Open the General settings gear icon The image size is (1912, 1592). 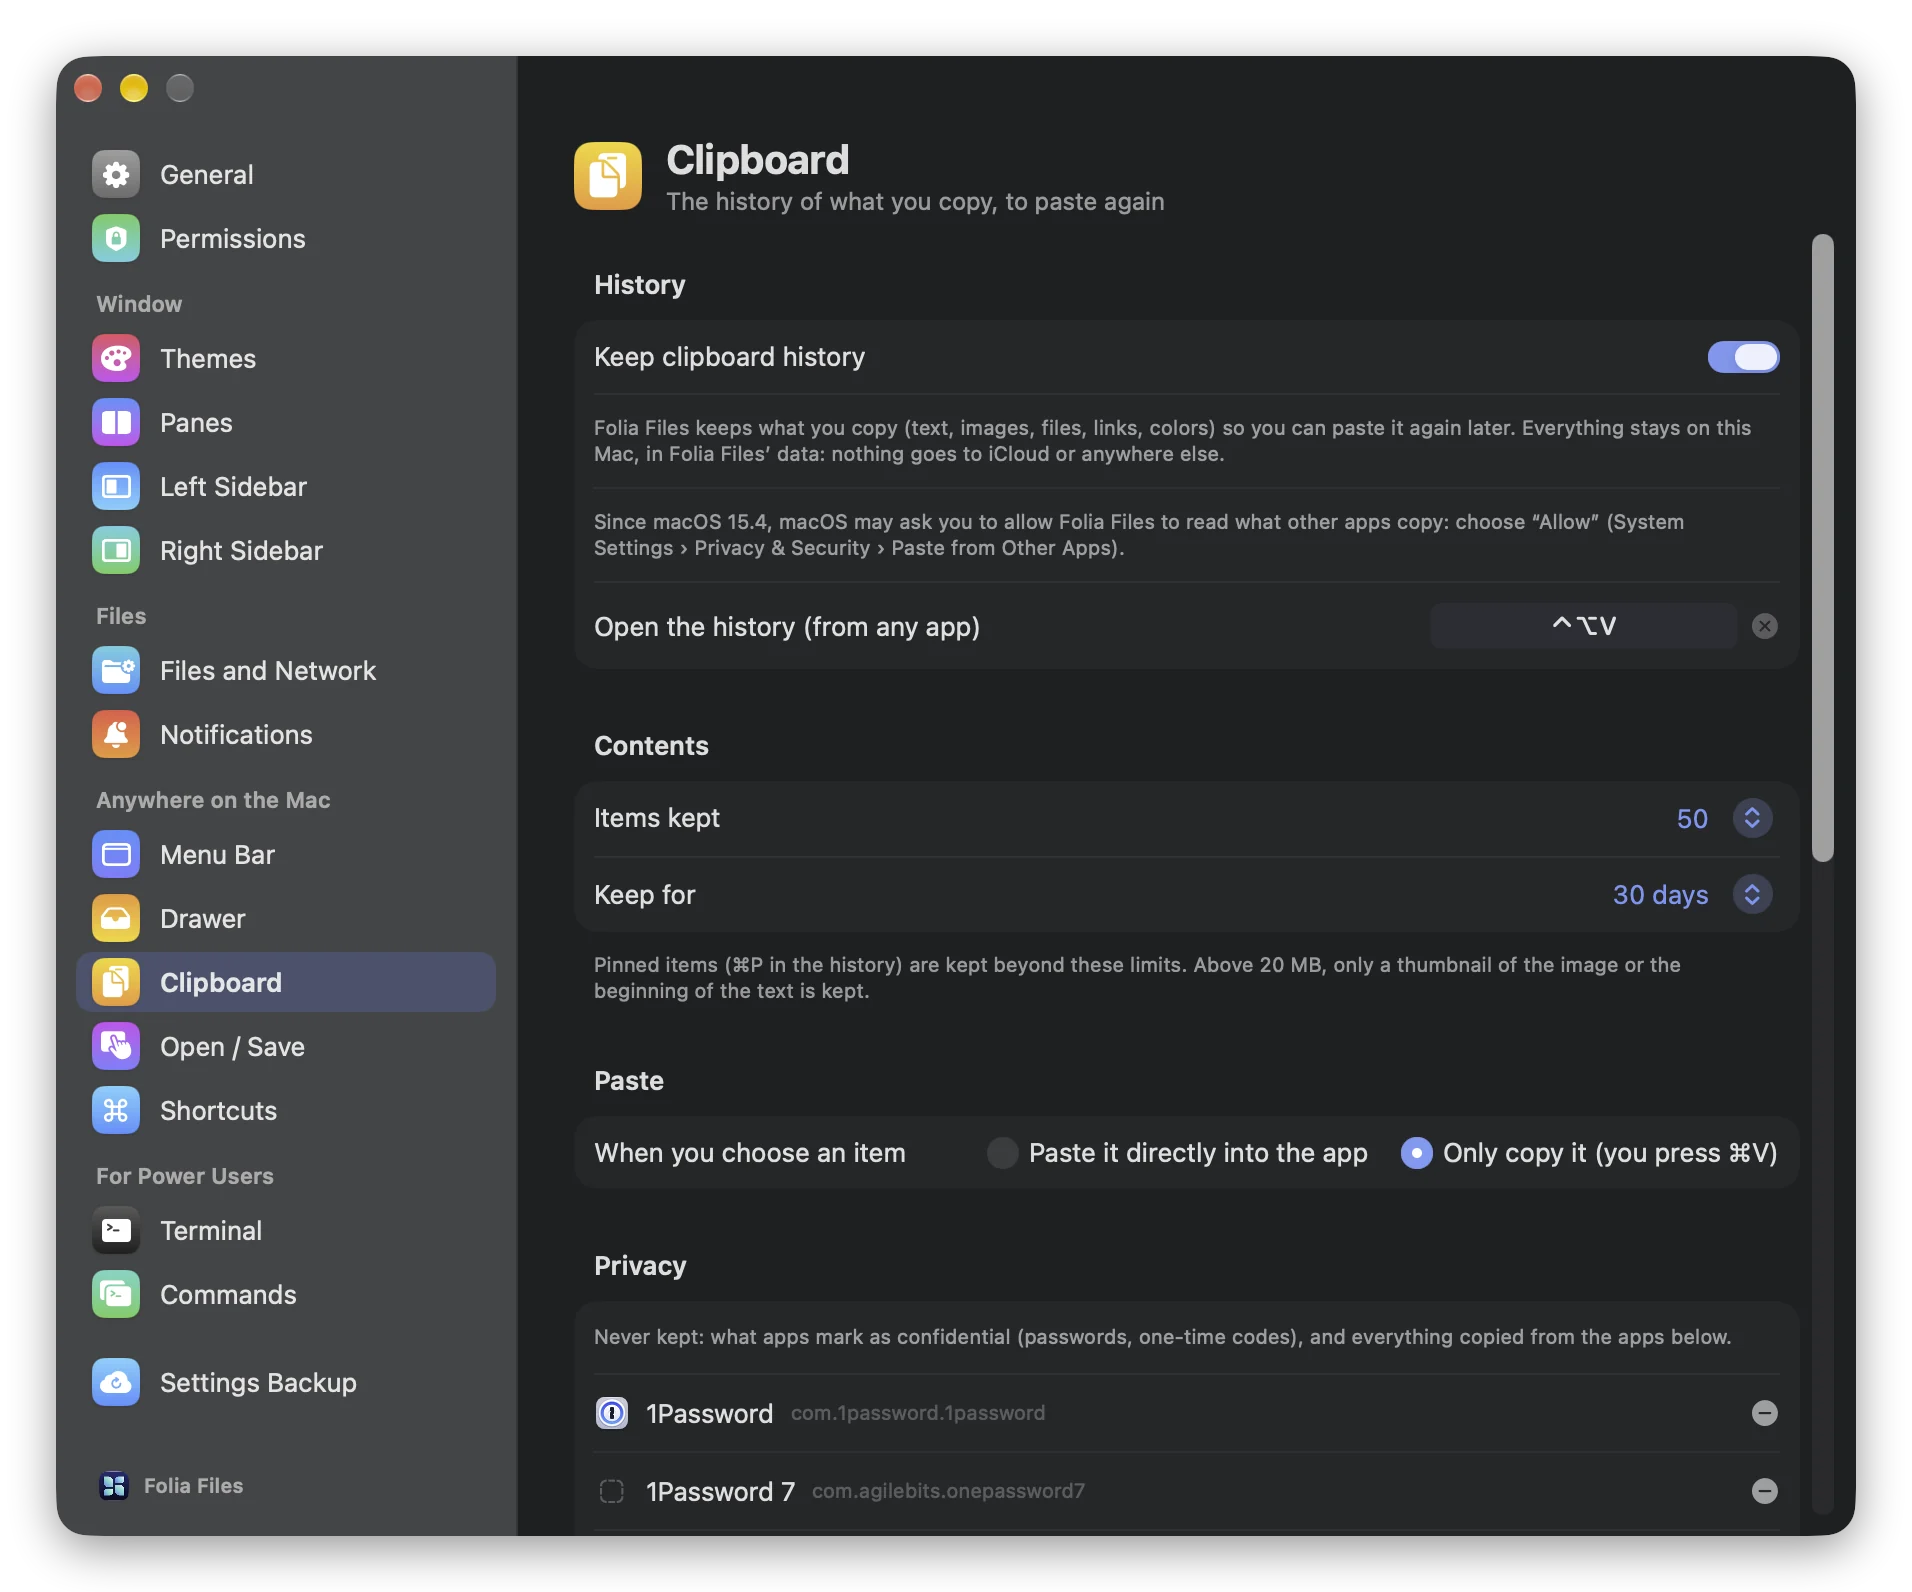[x=116, y=175]
